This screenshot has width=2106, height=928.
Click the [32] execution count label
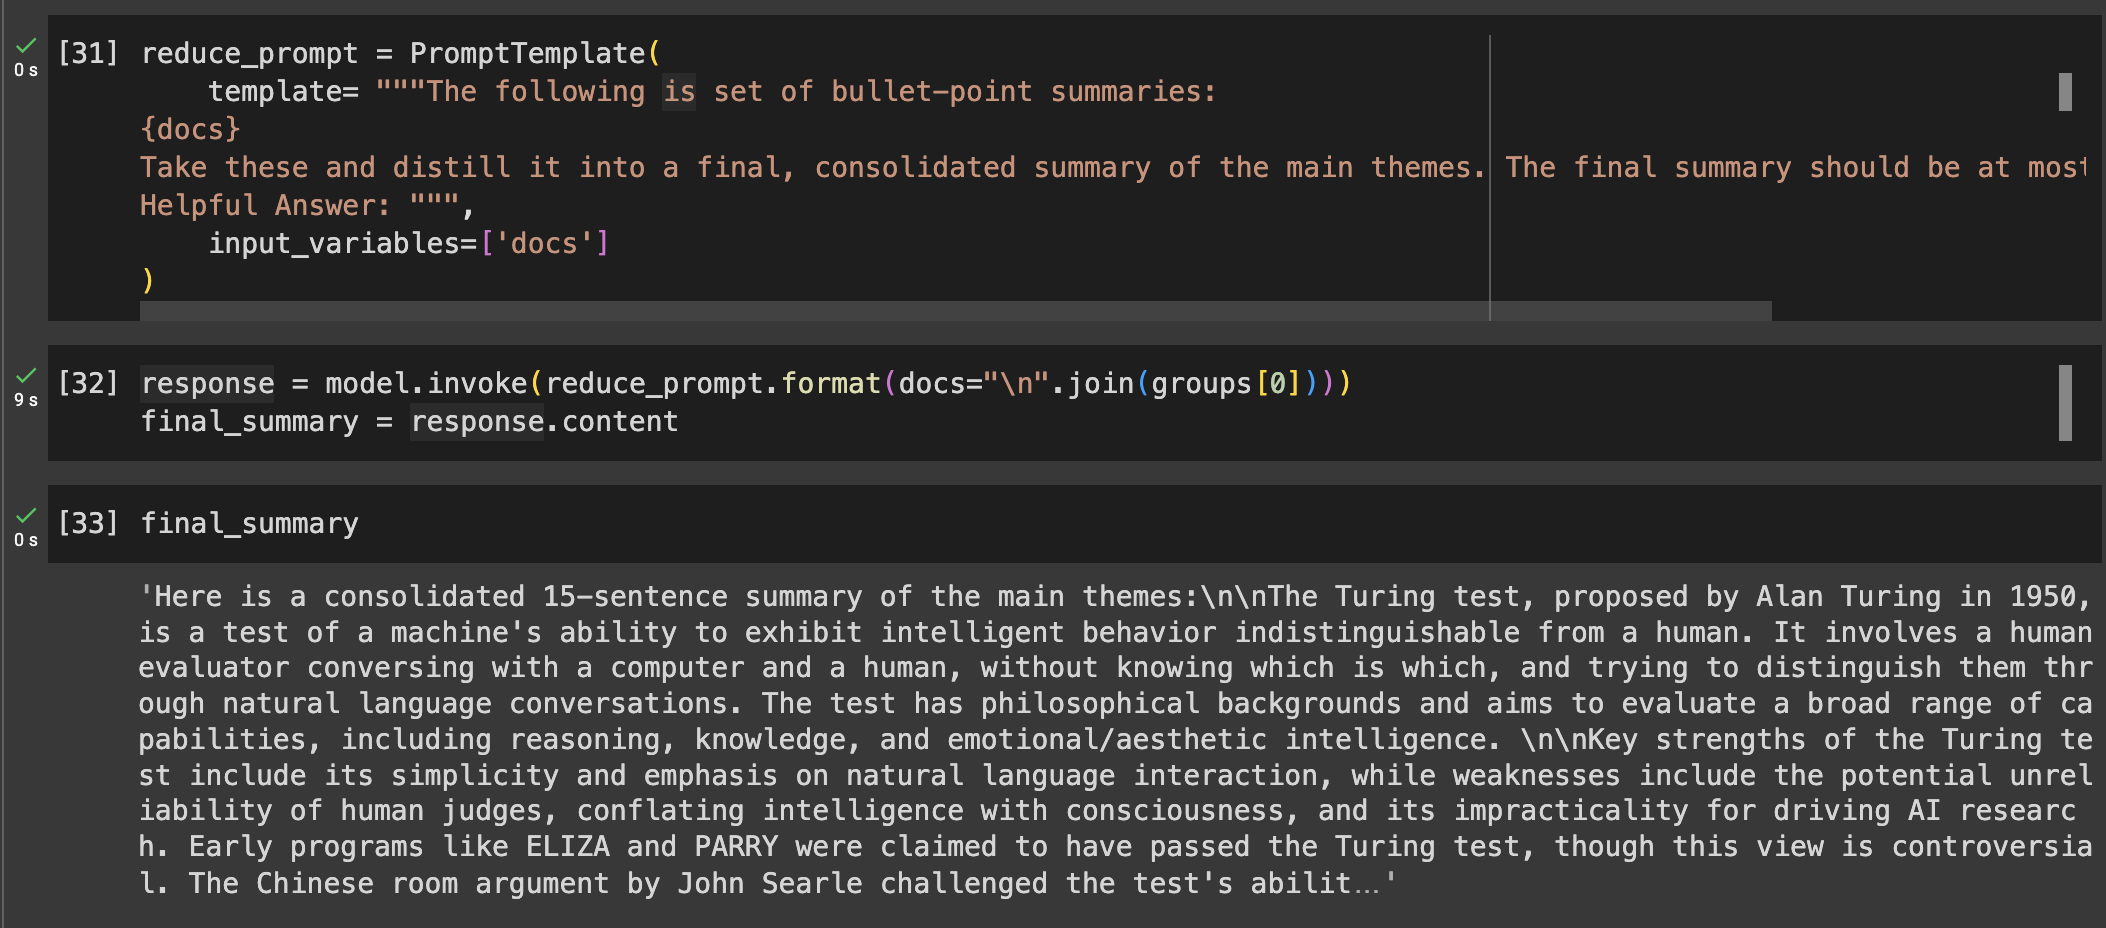coord(88,383)
